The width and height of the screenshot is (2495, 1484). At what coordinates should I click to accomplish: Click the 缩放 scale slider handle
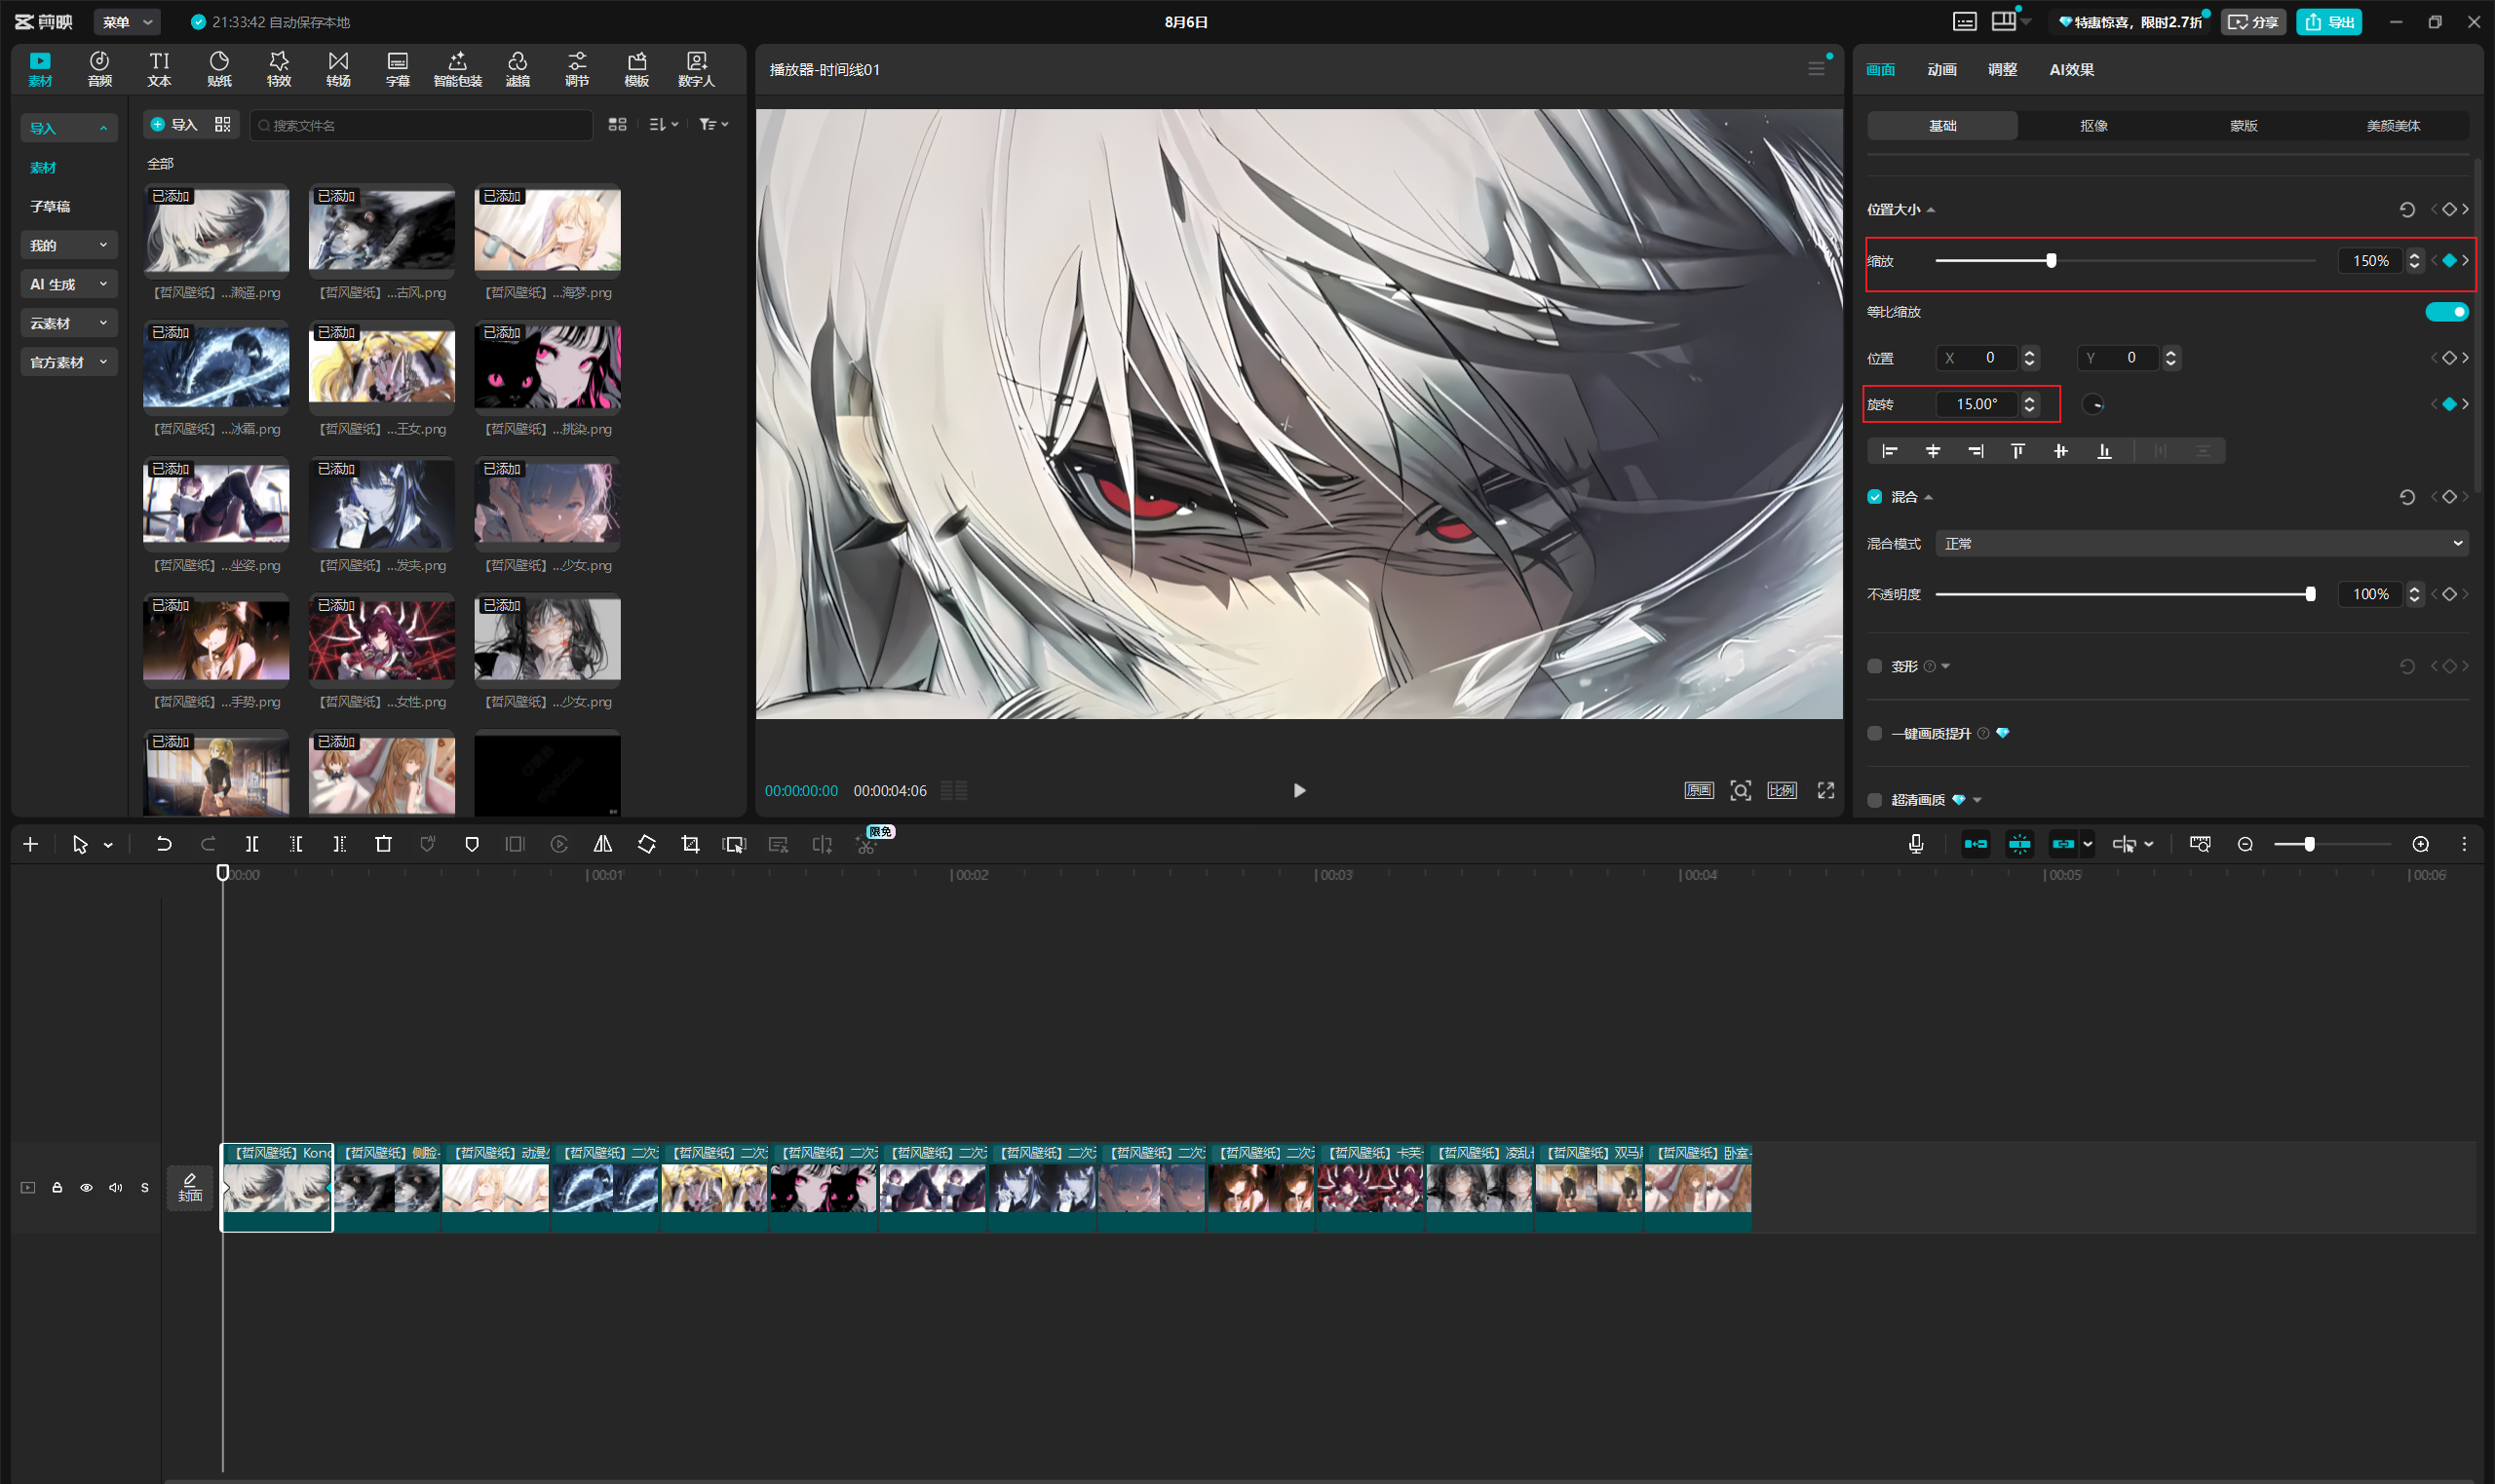(2051, 261)
